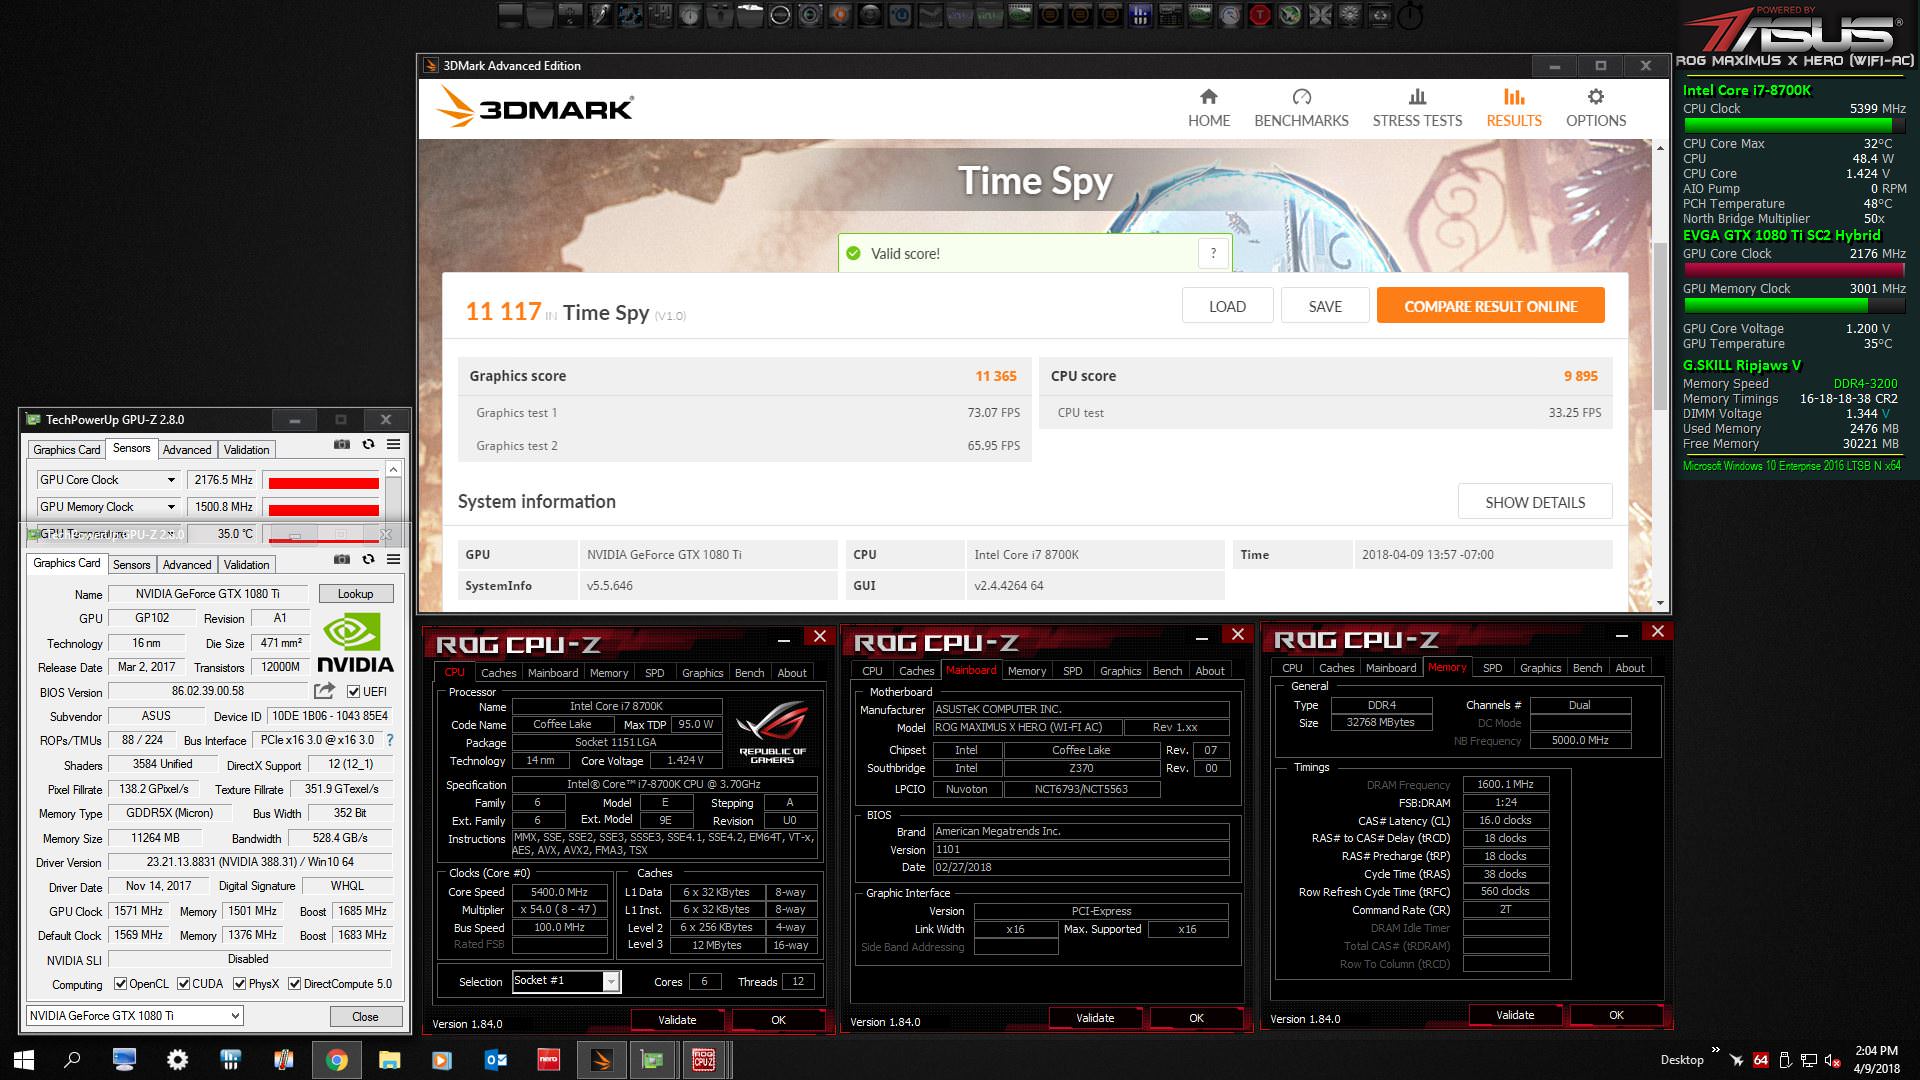Click refresh icon in GPU-Z Graphics Card window
1920x1080 pixels.
pyautogui.click(x=368, y=560)
